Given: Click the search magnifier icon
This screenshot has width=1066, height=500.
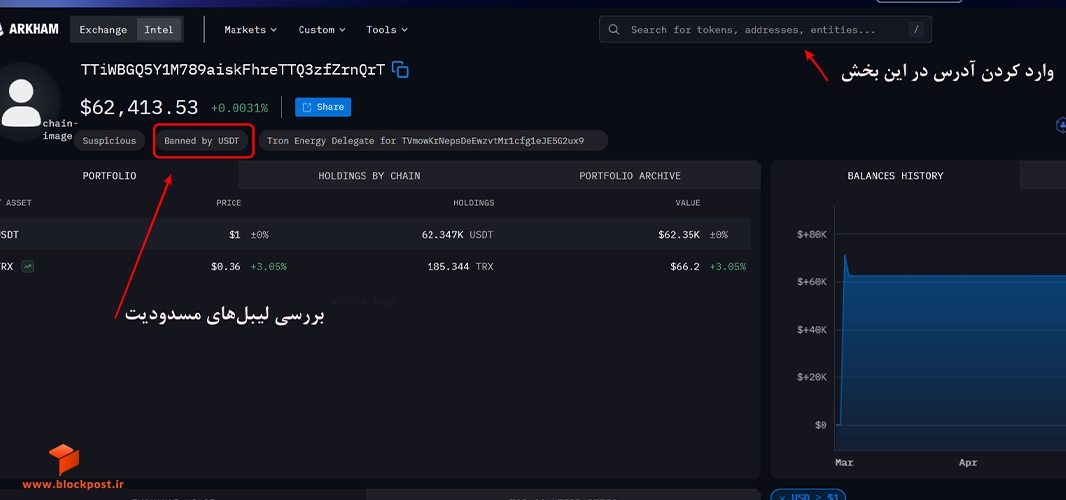Looking at the screenshot, I should pyautogui.click(x=614, y=30).
